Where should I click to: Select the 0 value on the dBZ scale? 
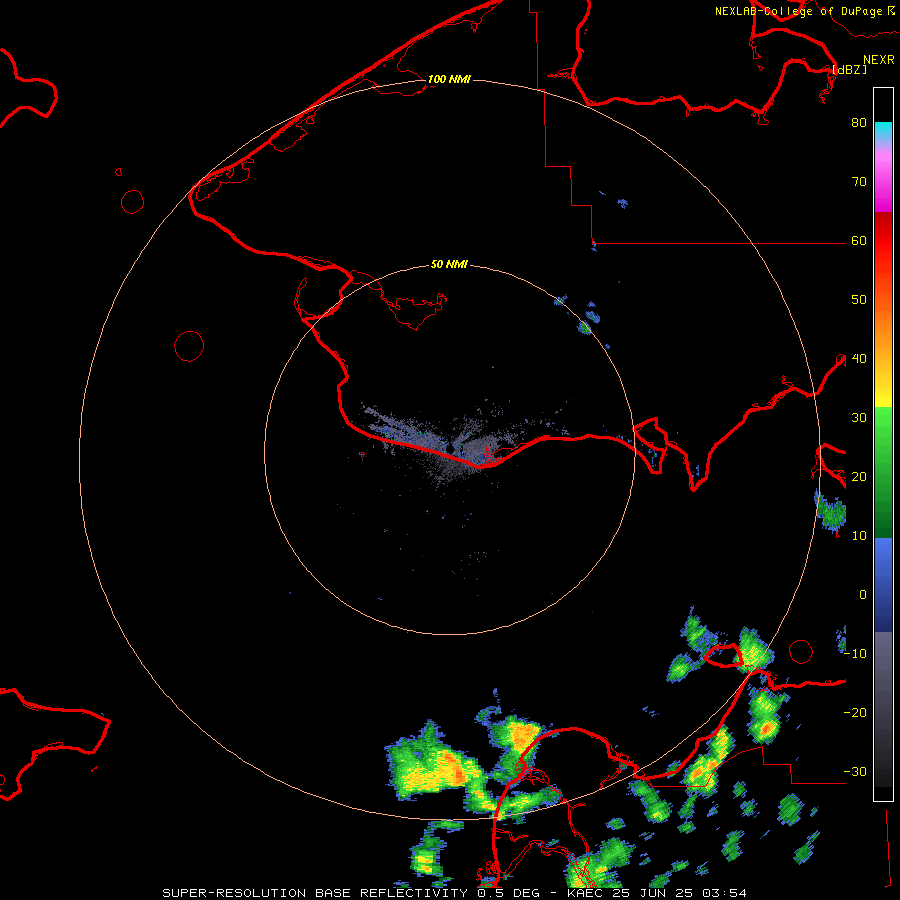pyautogui.click(x=863, y=595)
